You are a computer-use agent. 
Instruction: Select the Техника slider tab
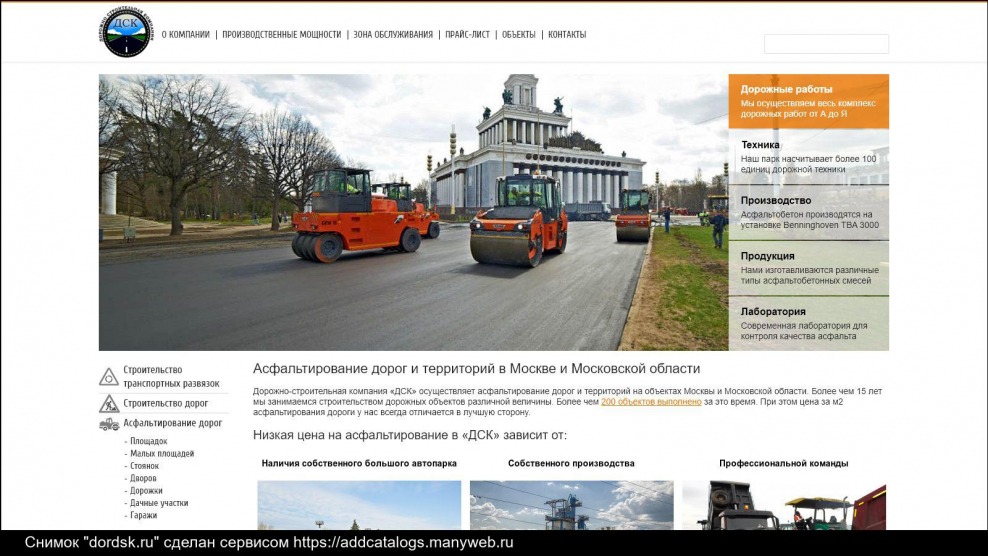(808, 157)
